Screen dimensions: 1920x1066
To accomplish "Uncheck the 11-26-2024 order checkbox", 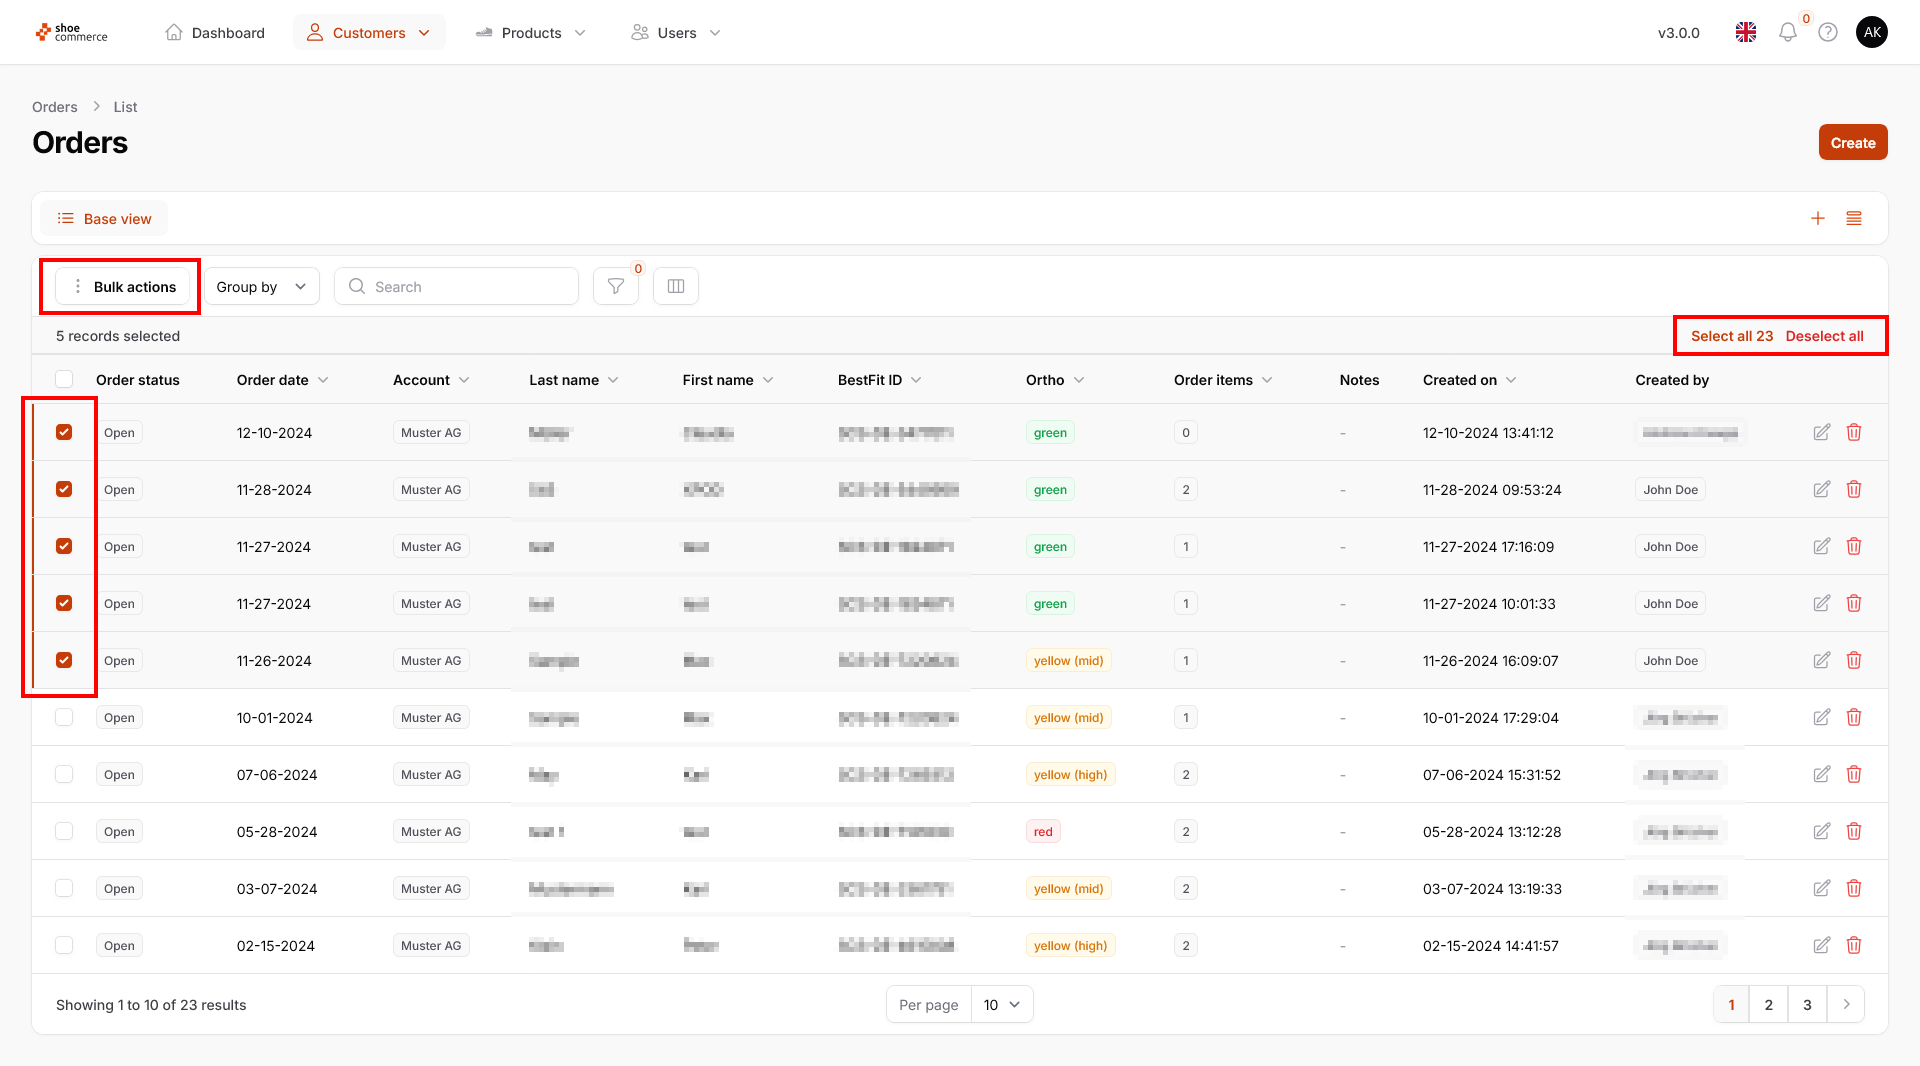I will 64,661.
